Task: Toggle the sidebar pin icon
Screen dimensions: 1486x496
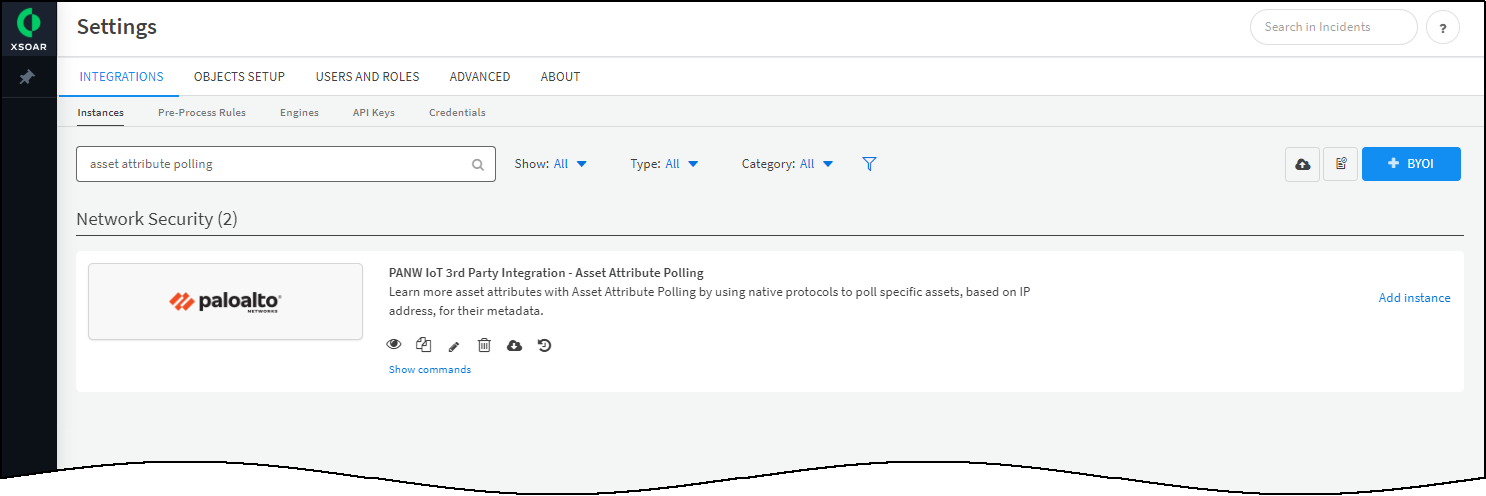Action: 28,77
